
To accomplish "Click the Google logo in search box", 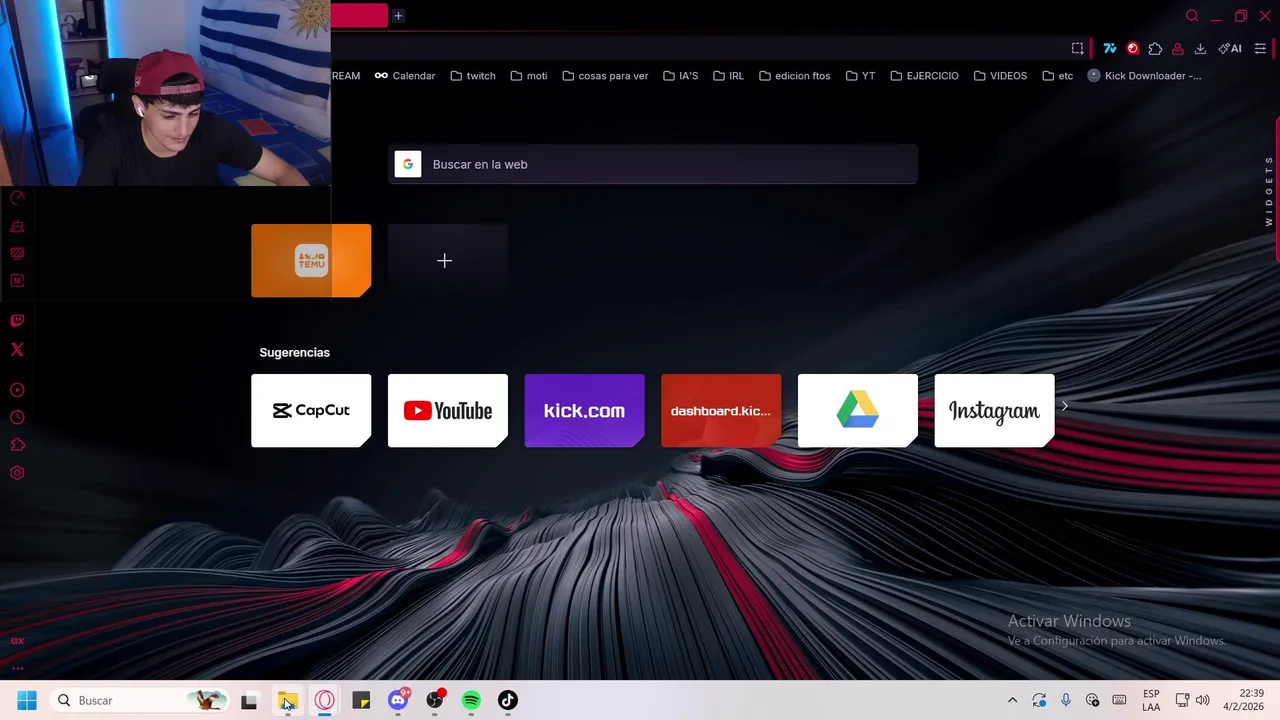I will coord(408,164).
